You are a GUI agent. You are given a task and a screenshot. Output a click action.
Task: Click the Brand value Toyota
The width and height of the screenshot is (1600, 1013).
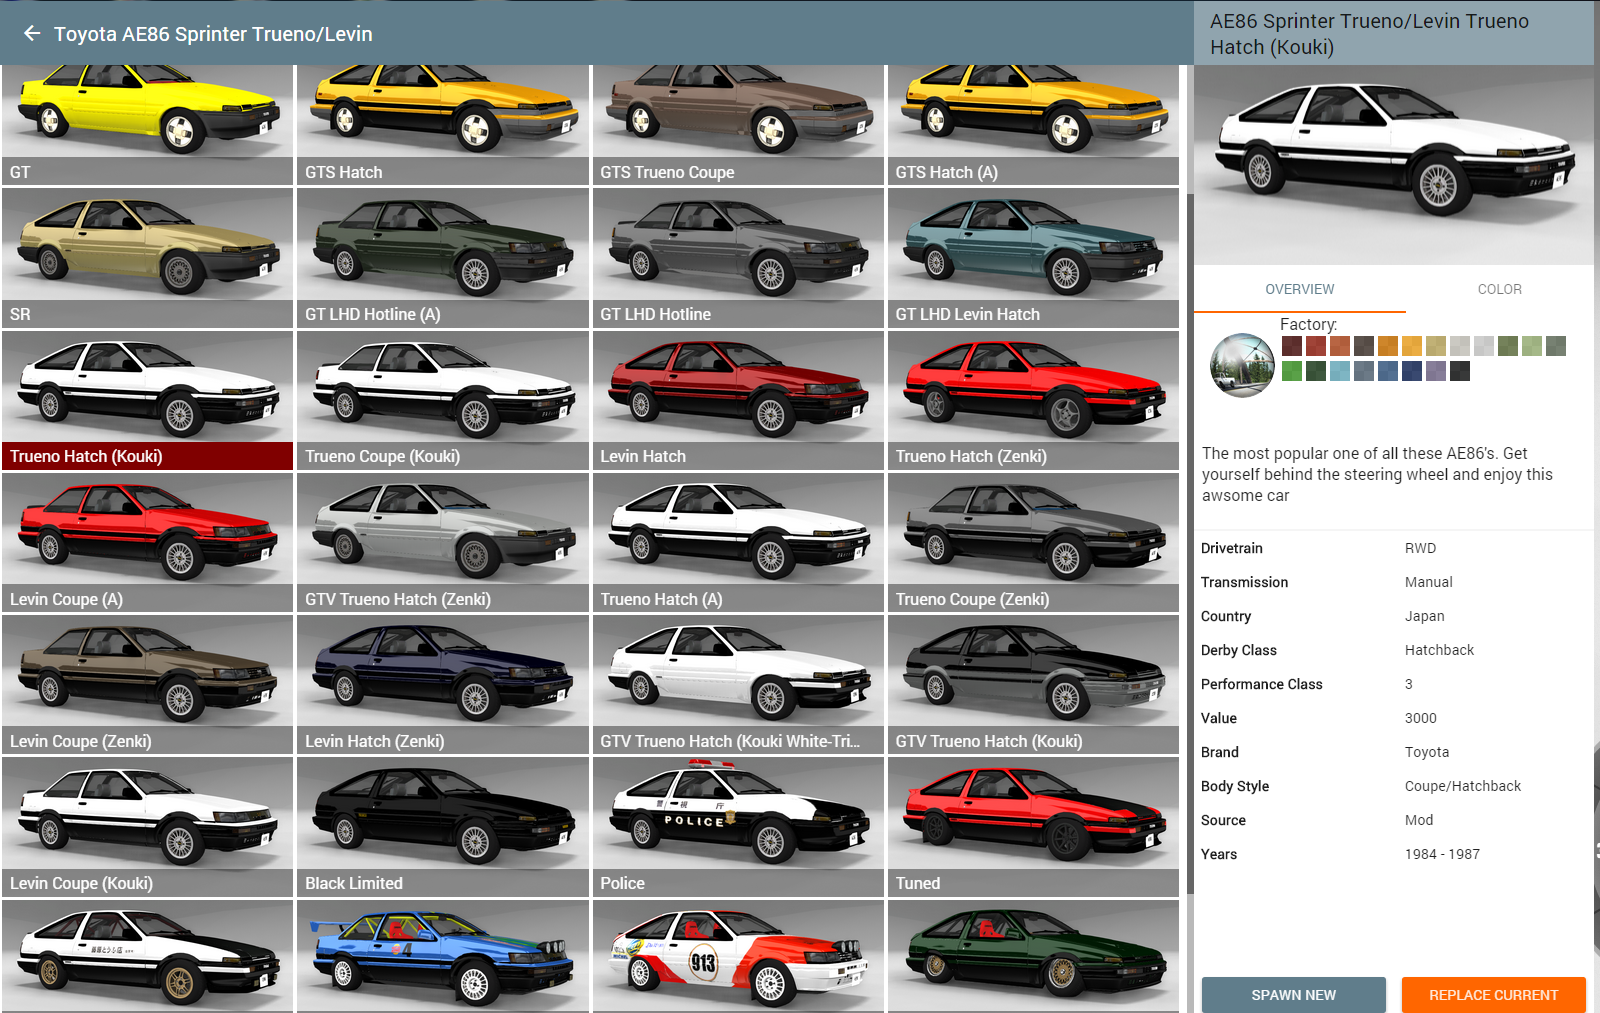point(1426,752)
